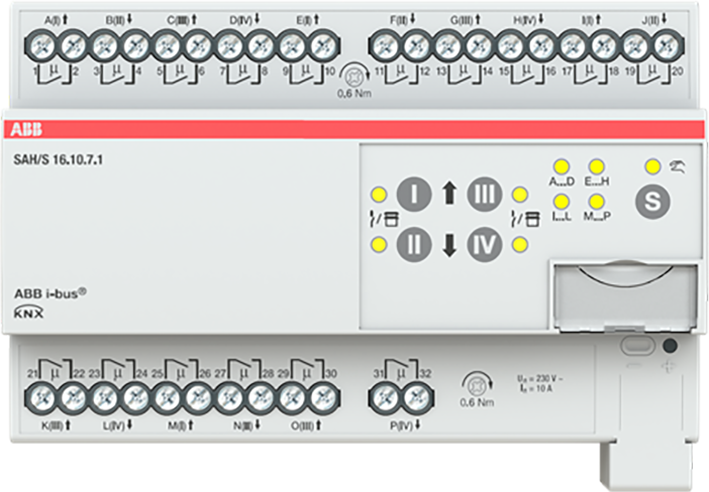This screenshot has height=492, width=709.
Task: Click the relay contact symbol between terminals 3 and 4
Action: [117, 74]
